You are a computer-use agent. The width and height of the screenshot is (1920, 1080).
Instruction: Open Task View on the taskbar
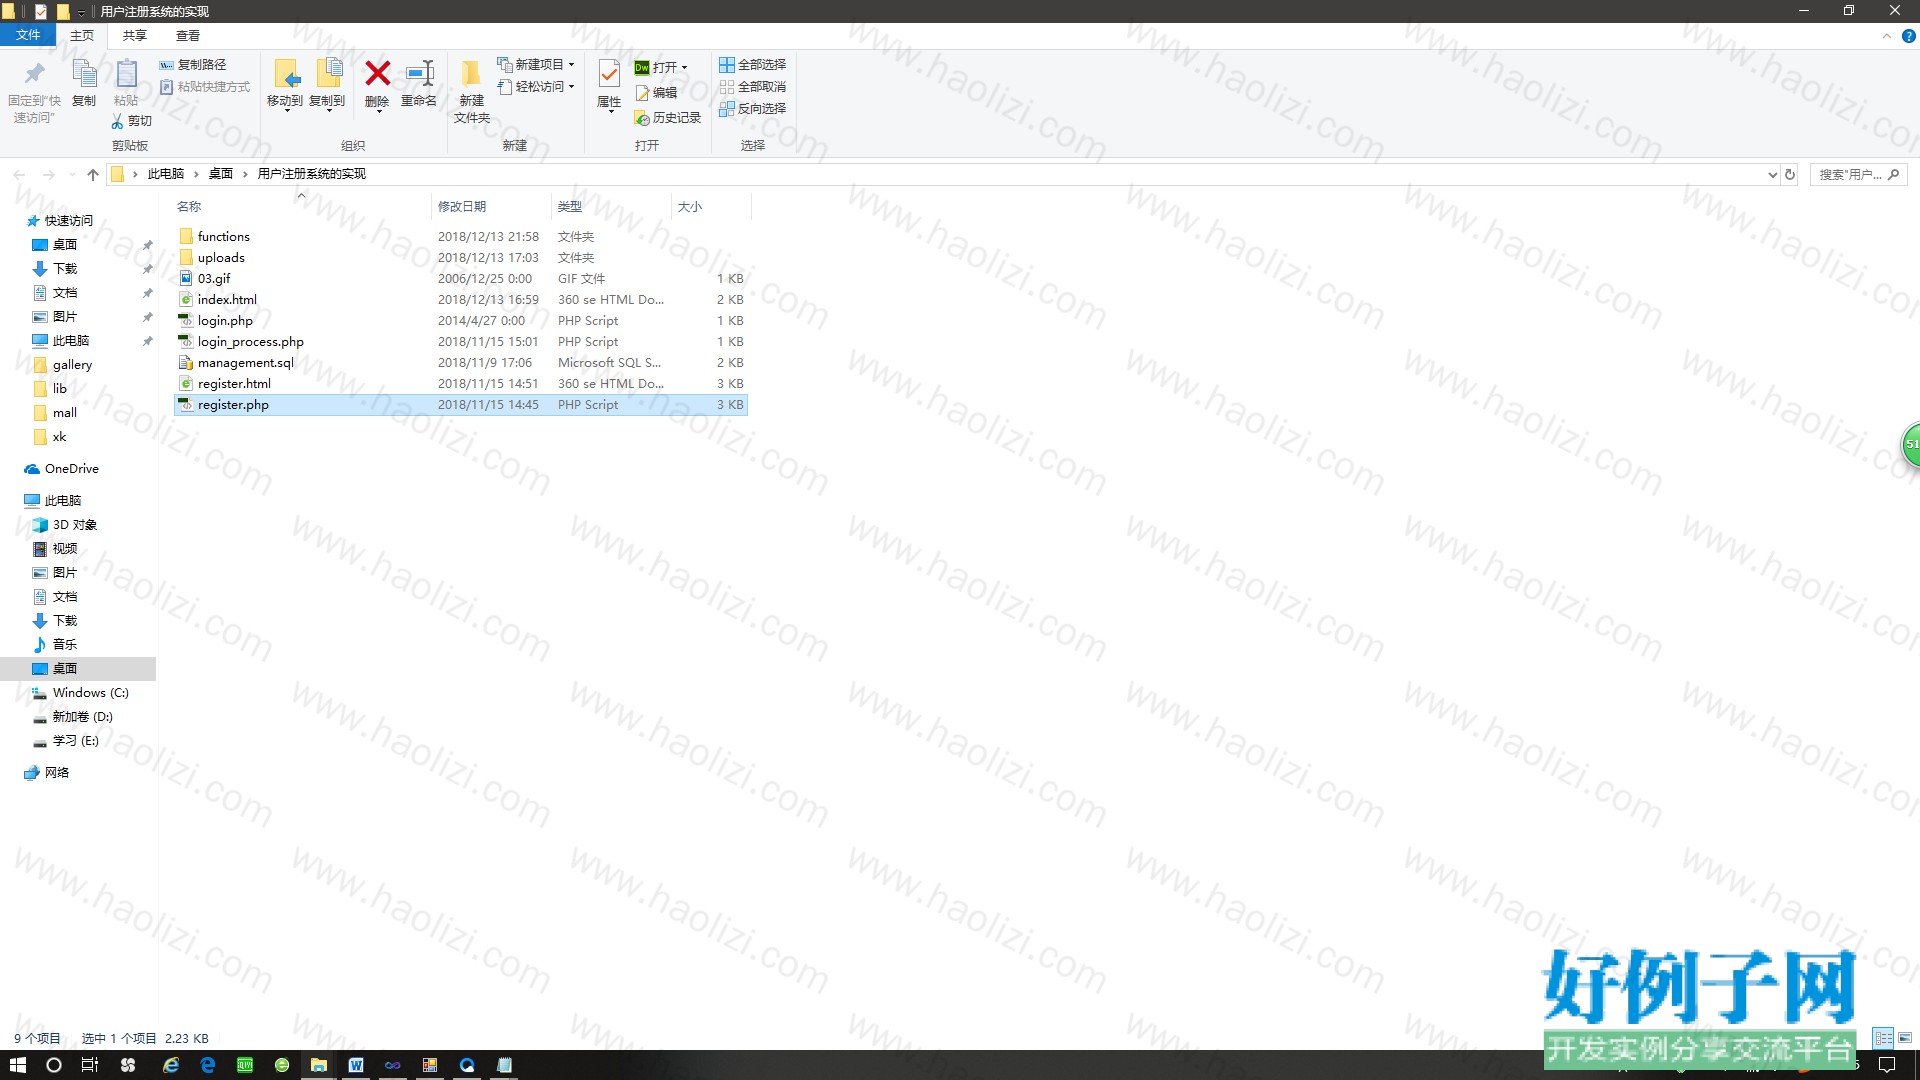click(x=90, y=1065)
